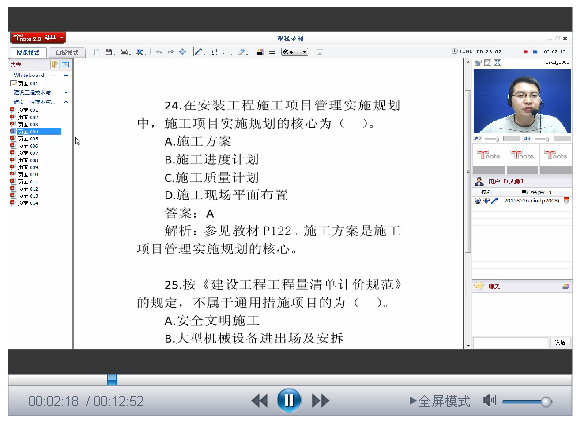Select the blue move/pan cross tool
The image size is (579, 423).
click(x=182, y=52)
